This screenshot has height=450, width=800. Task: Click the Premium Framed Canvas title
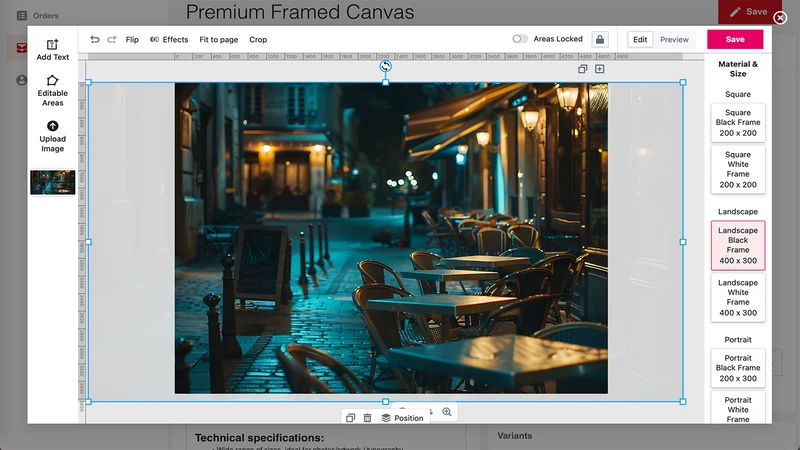pyautogui.click(x=300, y=12)
